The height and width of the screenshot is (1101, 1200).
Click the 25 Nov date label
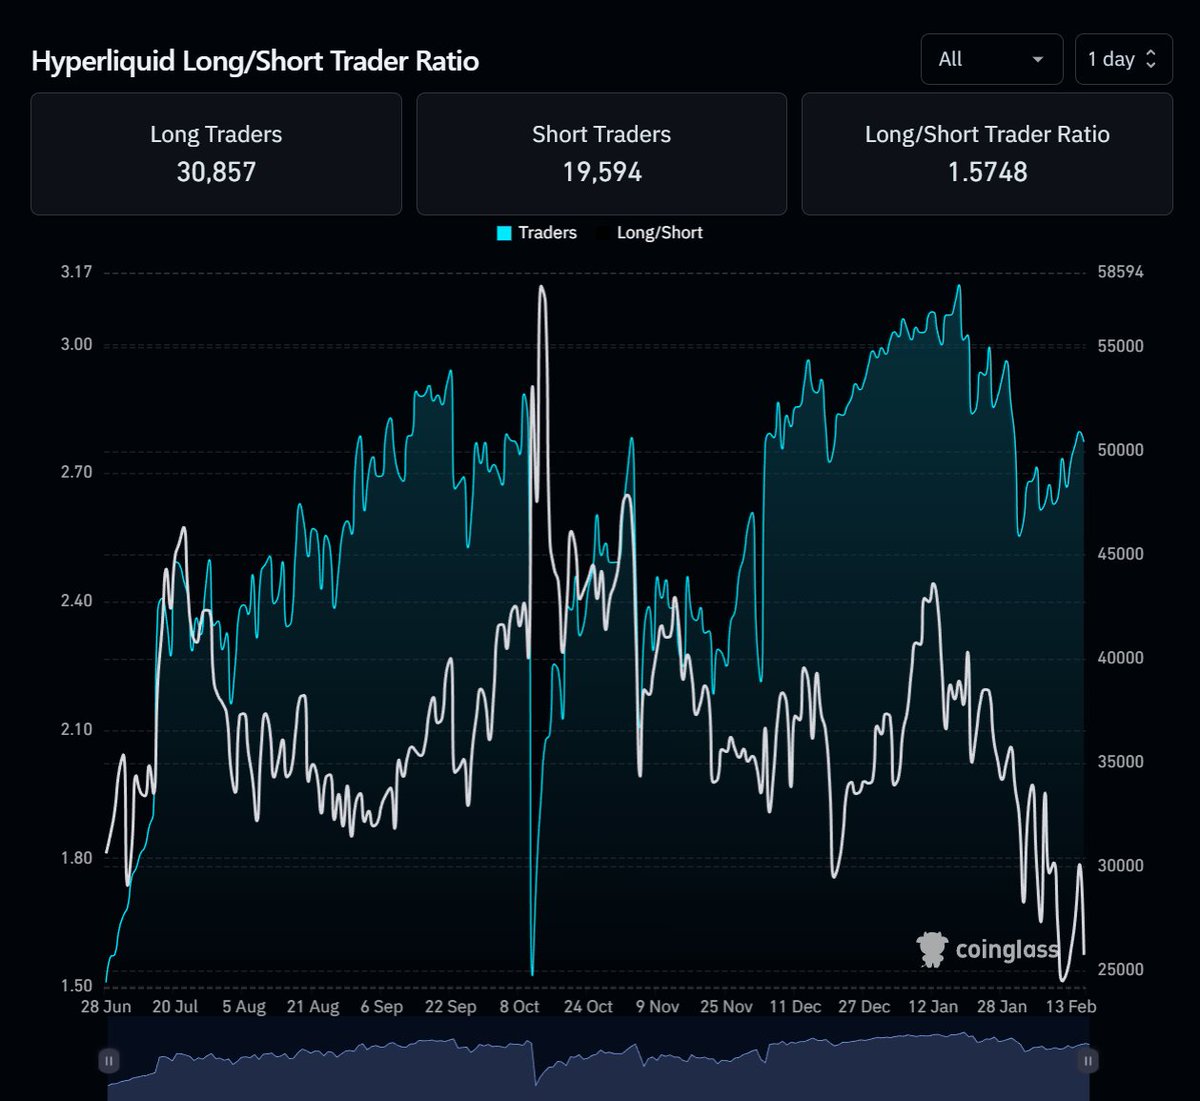pos(726,1006)
